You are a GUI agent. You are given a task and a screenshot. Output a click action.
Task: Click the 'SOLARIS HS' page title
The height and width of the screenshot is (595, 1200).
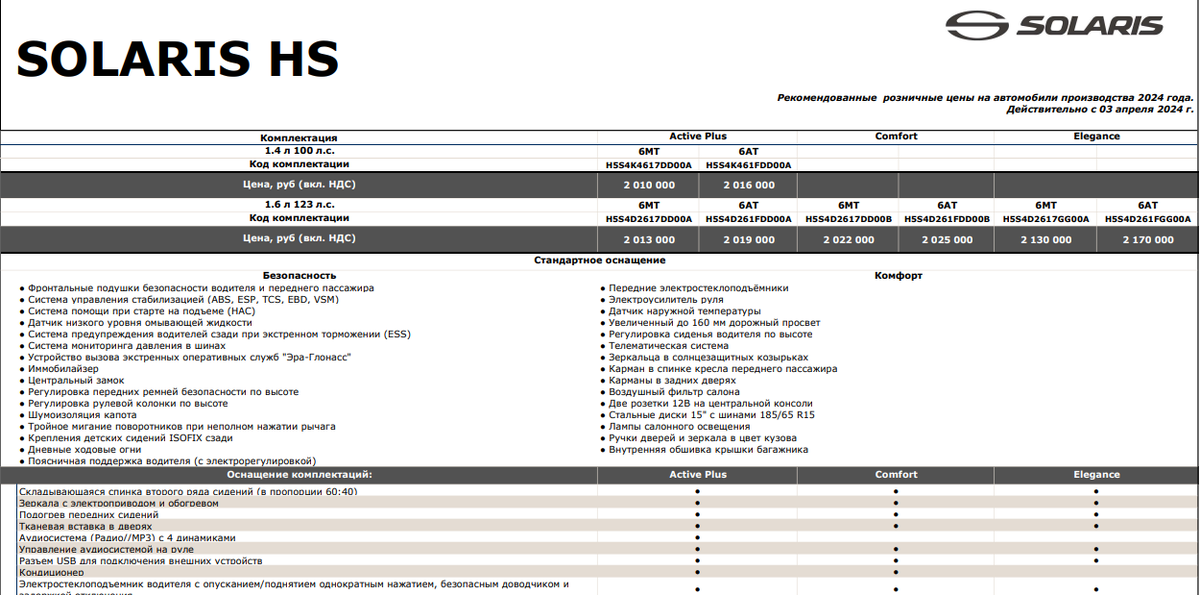pos(178,59)
